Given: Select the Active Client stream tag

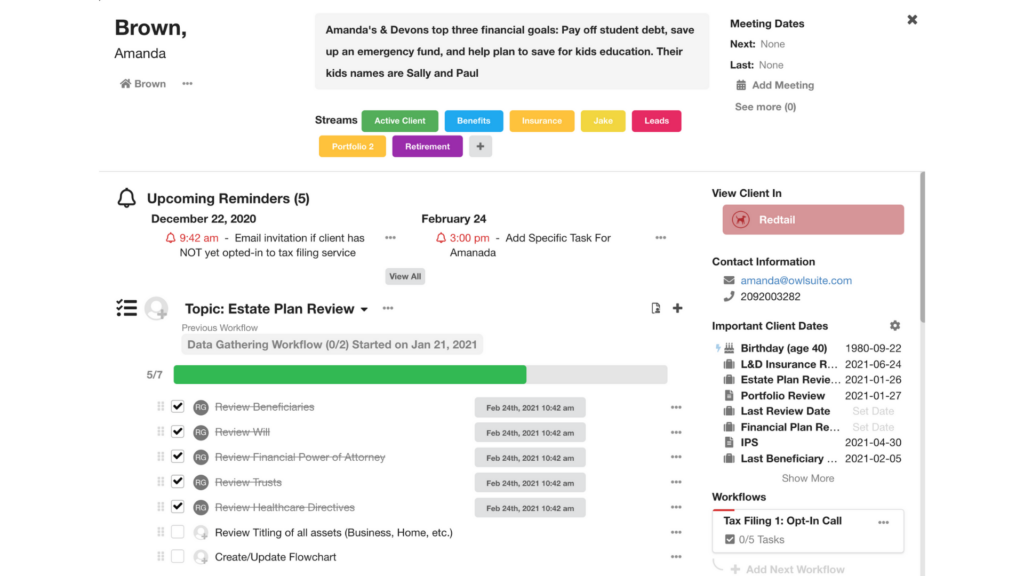Looking at the screenshot, I should [400, 121].
